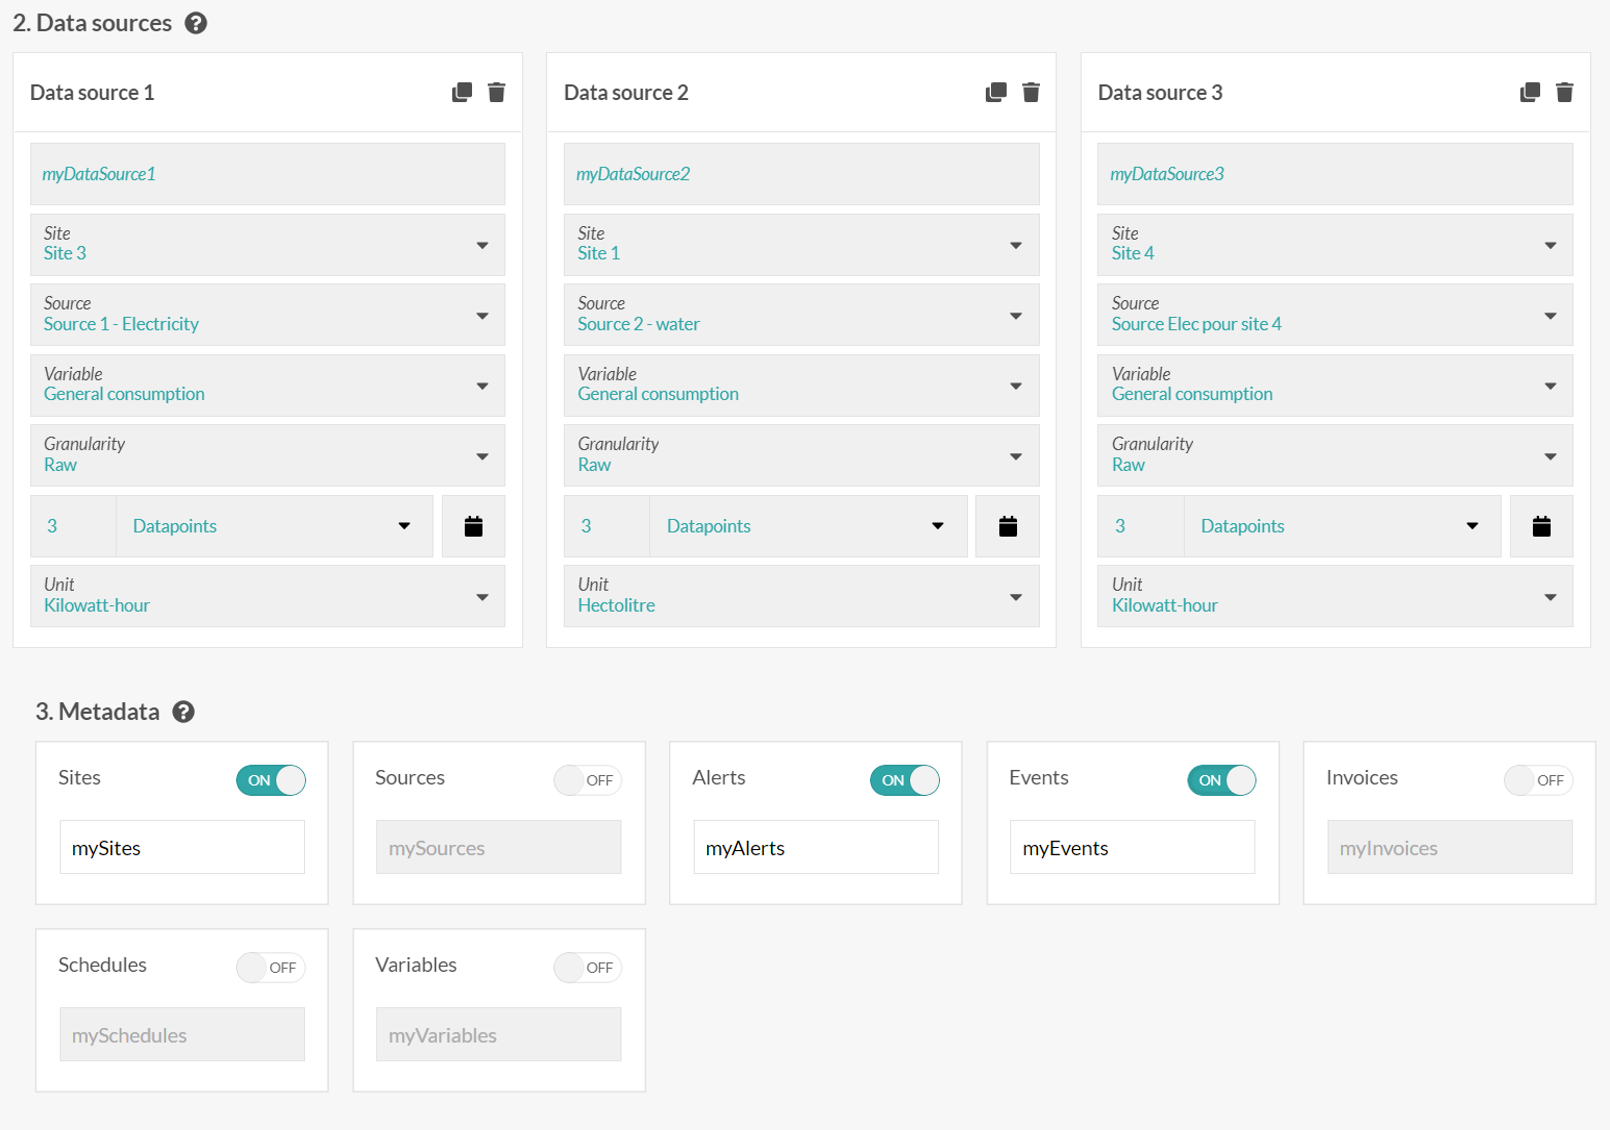The width and height of the screenshot is (1610, 1130).
Task: Click the myAlerts text input field
Action: 815,848
